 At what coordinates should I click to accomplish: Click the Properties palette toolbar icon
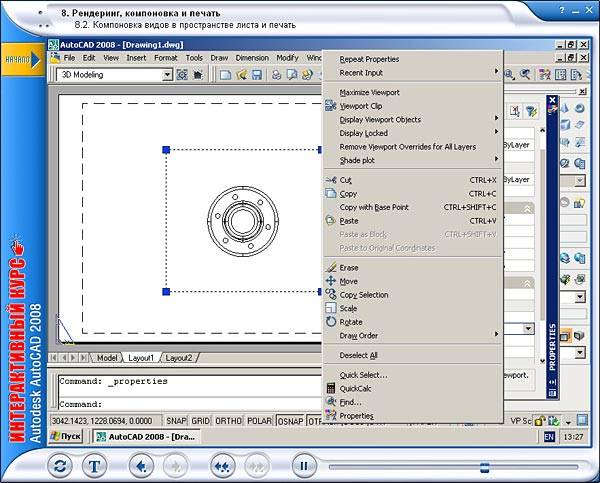(x=545, y=75)
